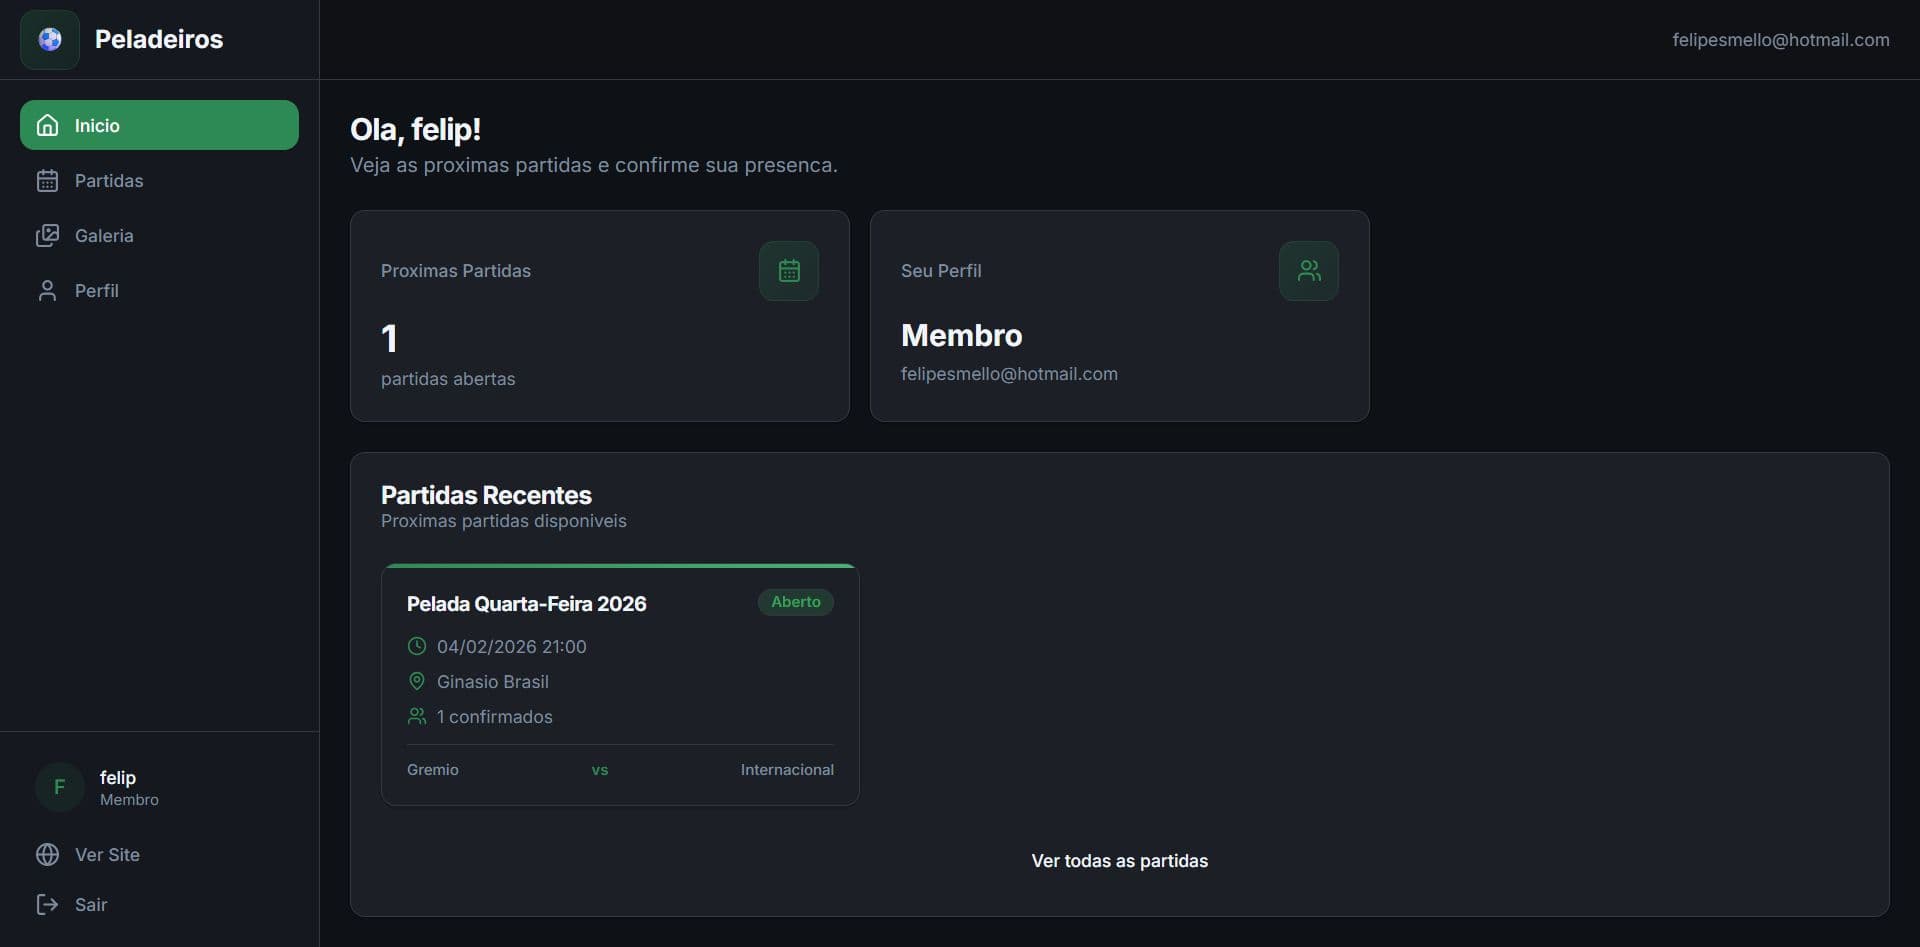Click Sair to log out
Viewport: 1920px width, 947px height.
[91, 904]
